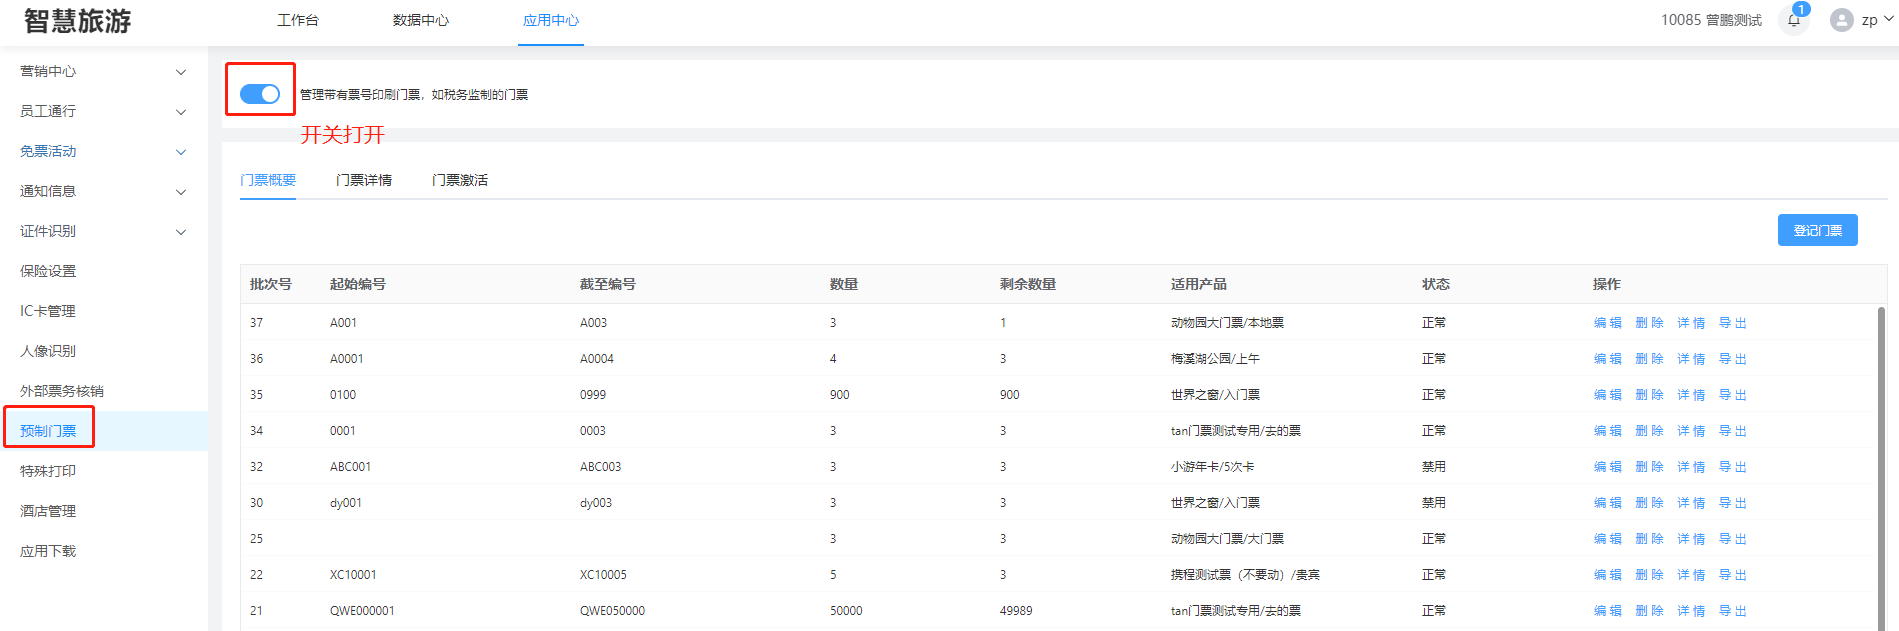View 详情 for batch 35
Image resolution: width=1899 pixels, height=631 pixels.
[1691, 395]
